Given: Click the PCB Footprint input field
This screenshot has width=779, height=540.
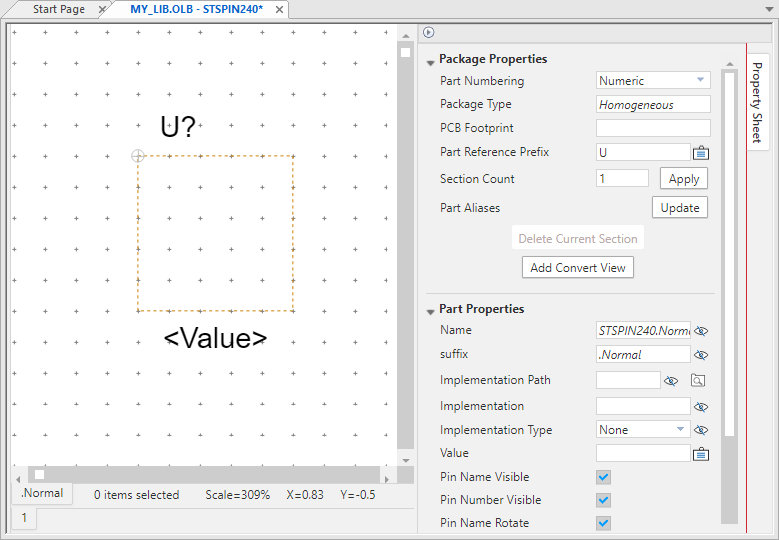Looking at the screenshot, I should [x=653, y=128].
